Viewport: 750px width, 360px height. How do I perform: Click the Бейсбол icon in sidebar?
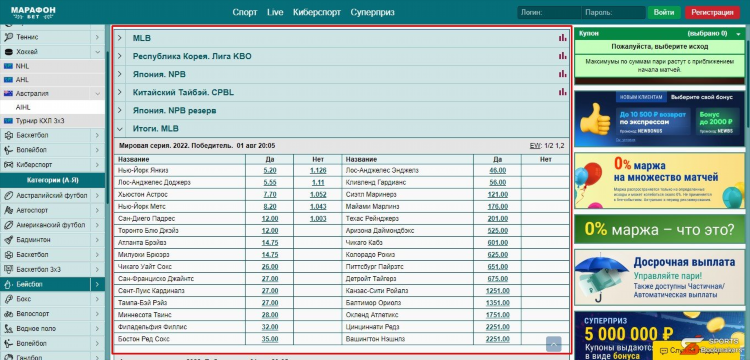click(8, 284)
